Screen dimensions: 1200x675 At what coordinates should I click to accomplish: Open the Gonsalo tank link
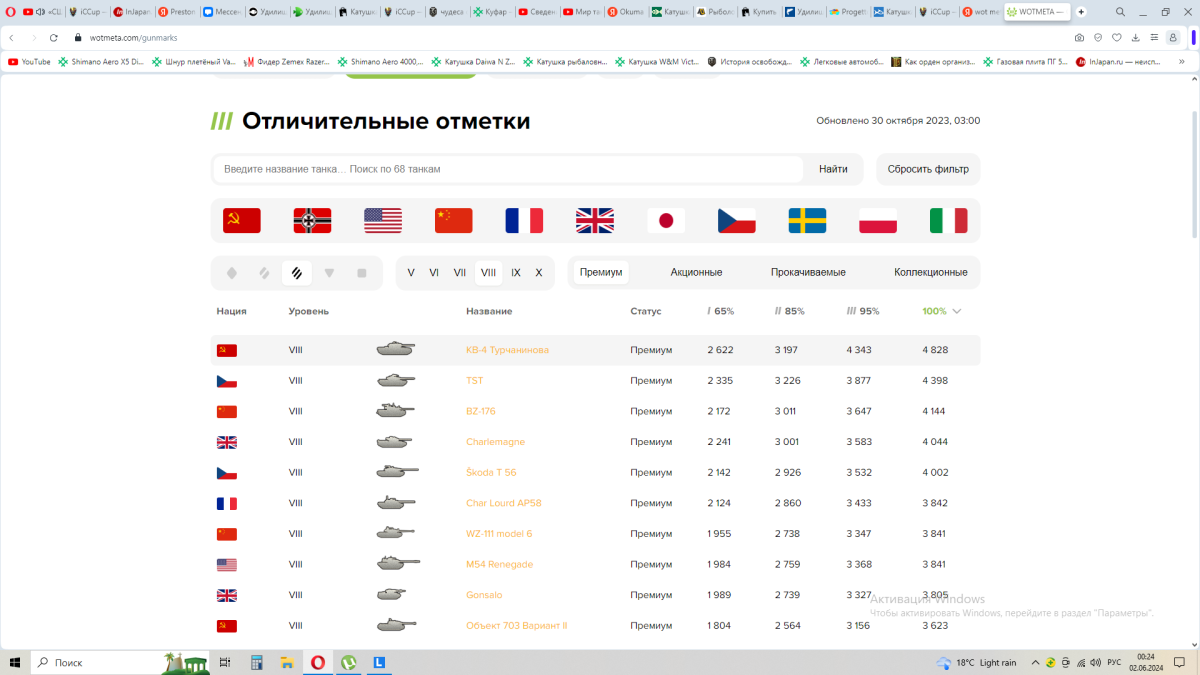click(x=484, y=595)
